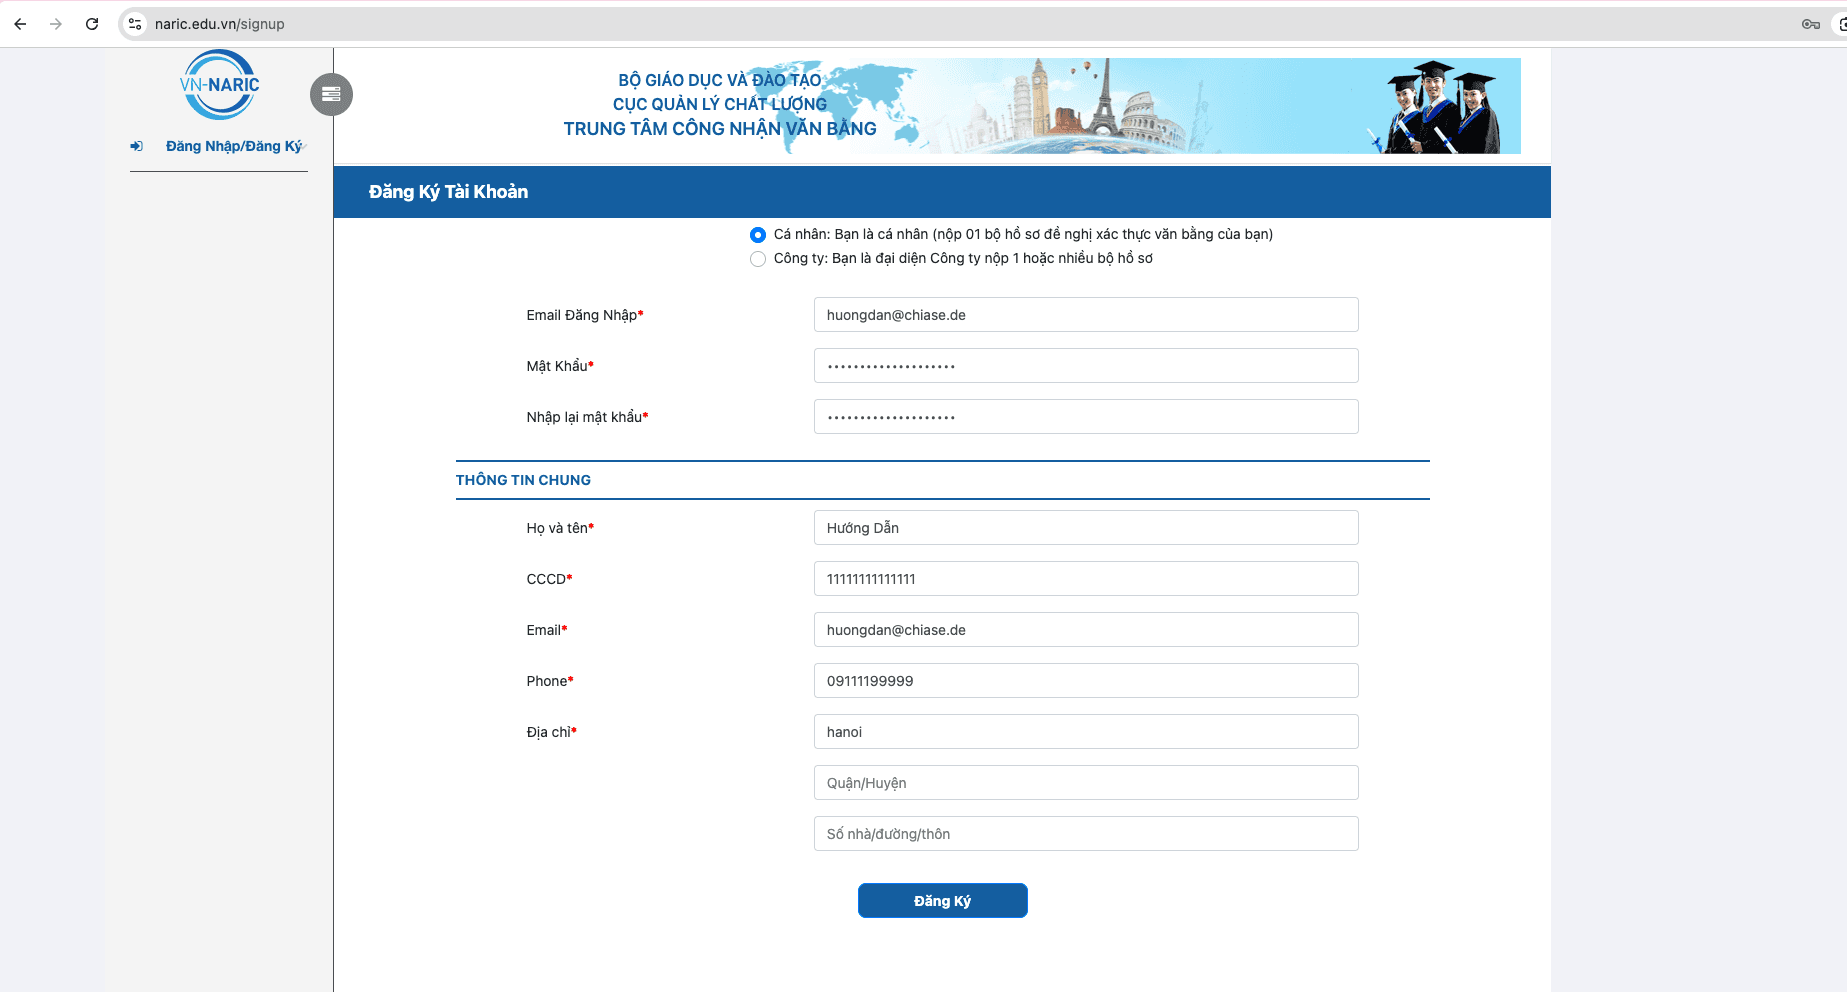Focus the Mật Khẩu password field

1085,366
